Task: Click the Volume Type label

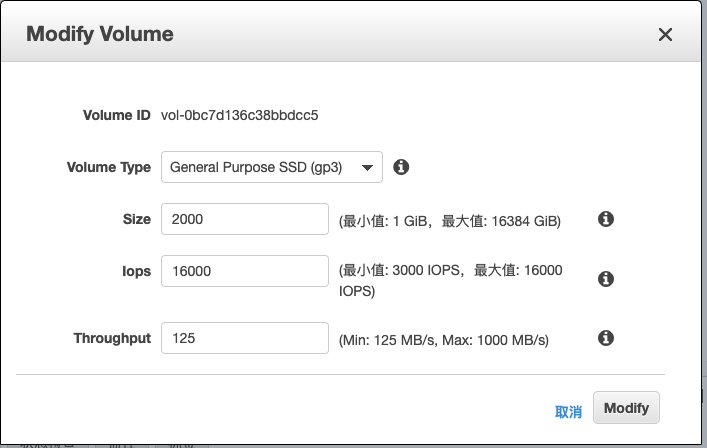Action: tap(108, 167)
